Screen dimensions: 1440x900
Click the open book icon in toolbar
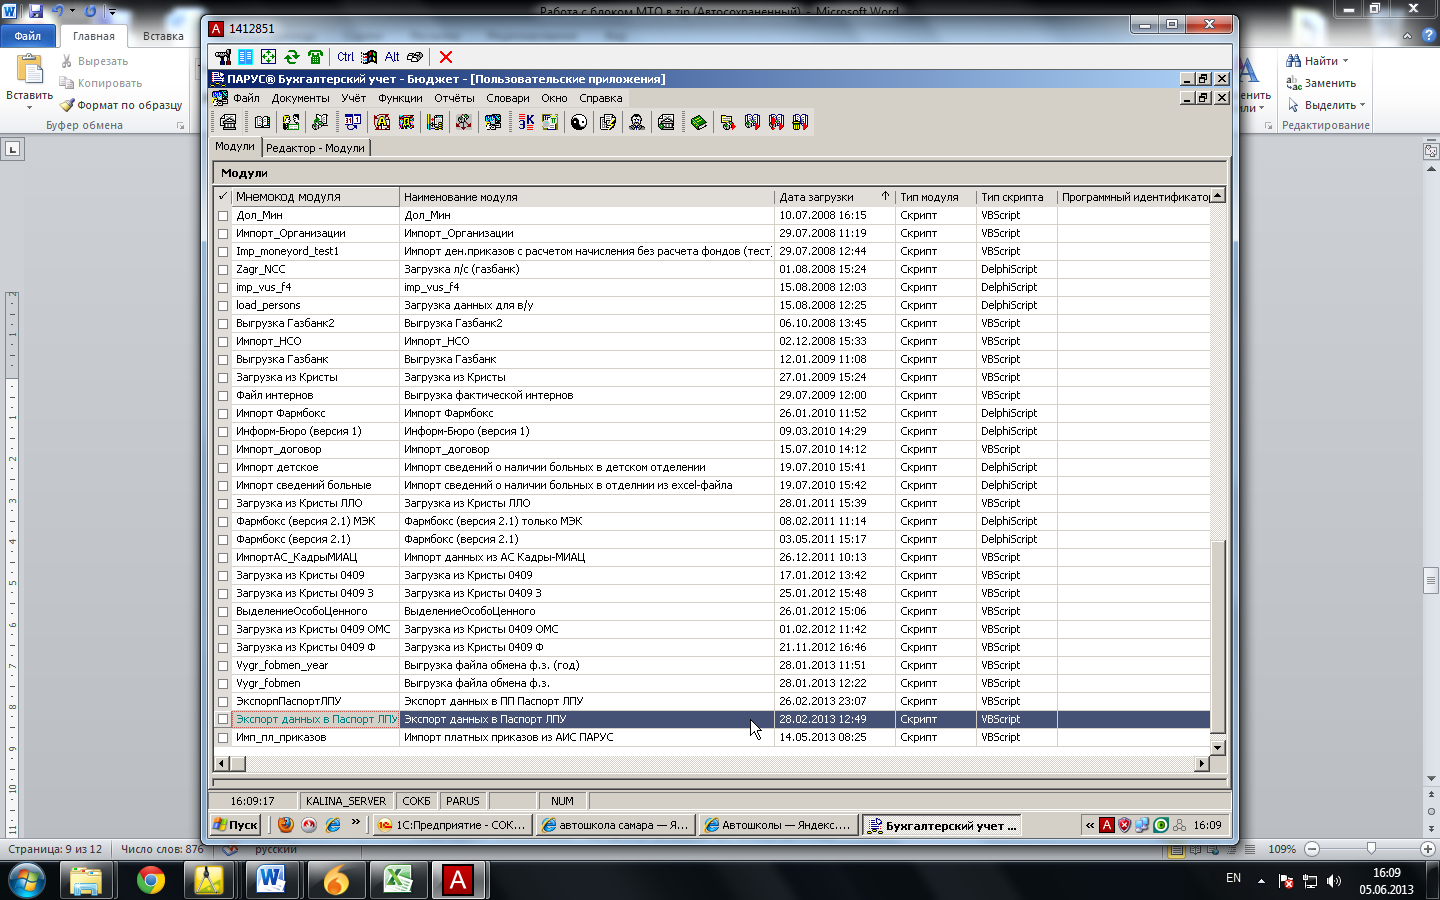(262, 122)
